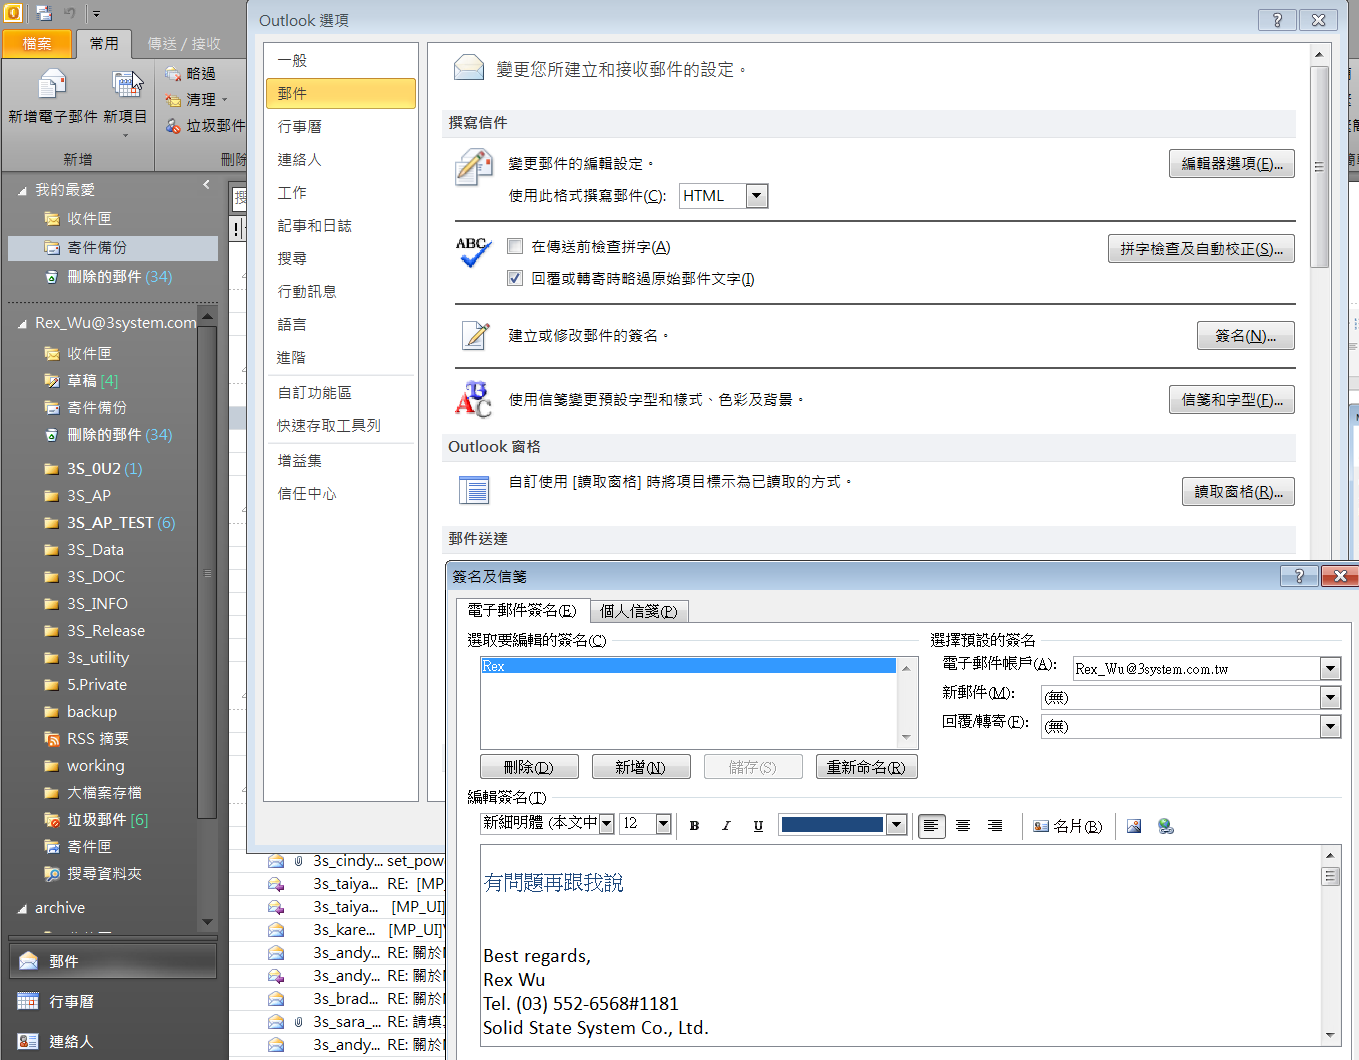
Task: Select 行事曆 in Outlook Options sidebar
Action: [x=341, y=126]
